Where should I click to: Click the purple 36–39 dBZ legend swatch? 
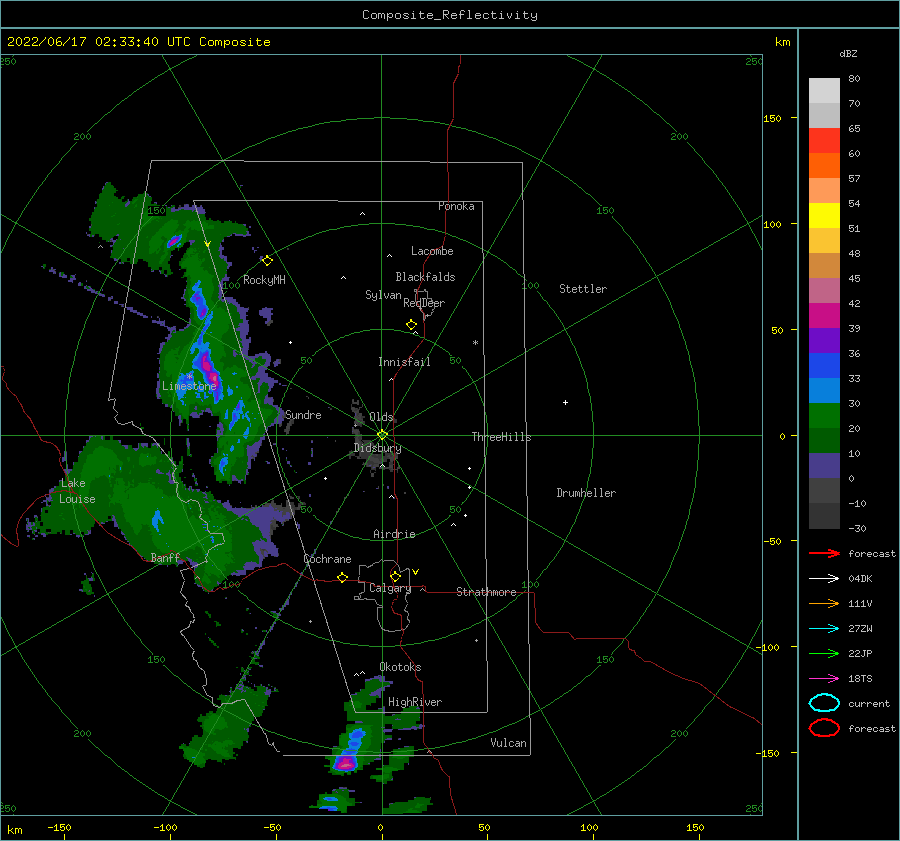[x=824, y=340]
